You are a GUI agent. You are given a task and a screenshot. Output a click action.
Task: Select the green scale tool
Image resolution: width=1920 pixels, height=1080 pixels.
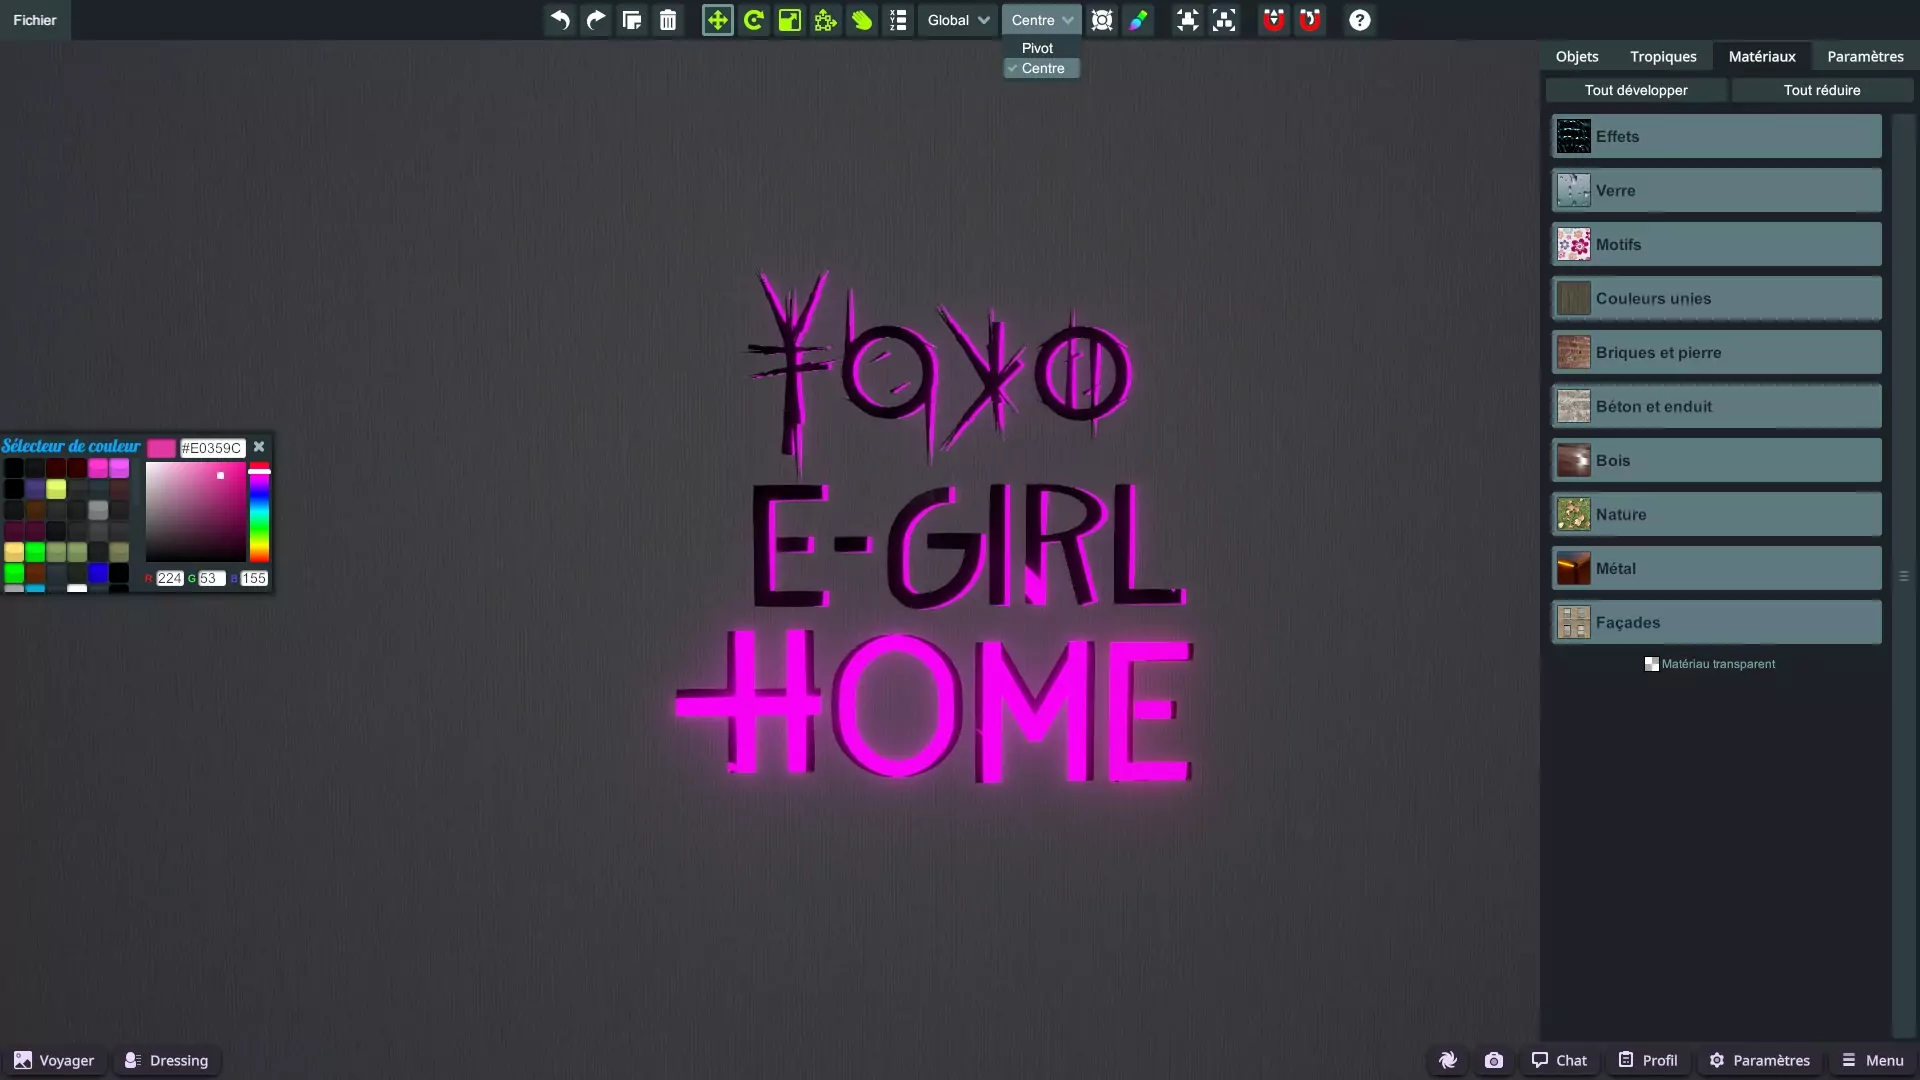tap(790, 20)
